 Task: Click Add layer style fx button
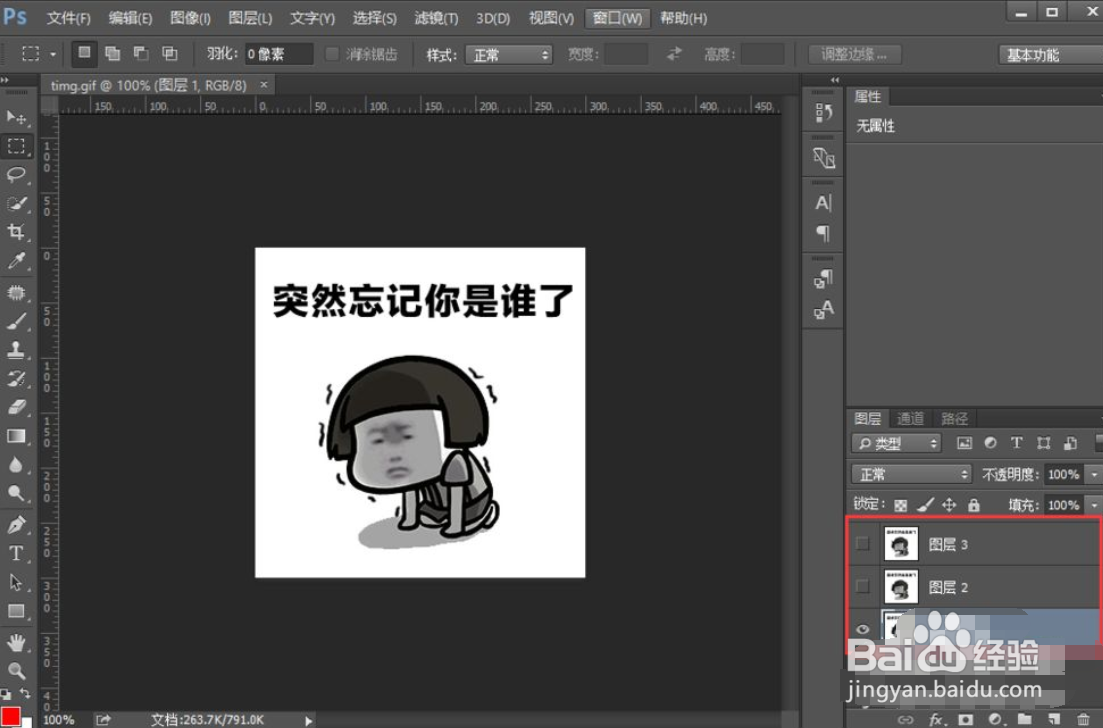936,720
